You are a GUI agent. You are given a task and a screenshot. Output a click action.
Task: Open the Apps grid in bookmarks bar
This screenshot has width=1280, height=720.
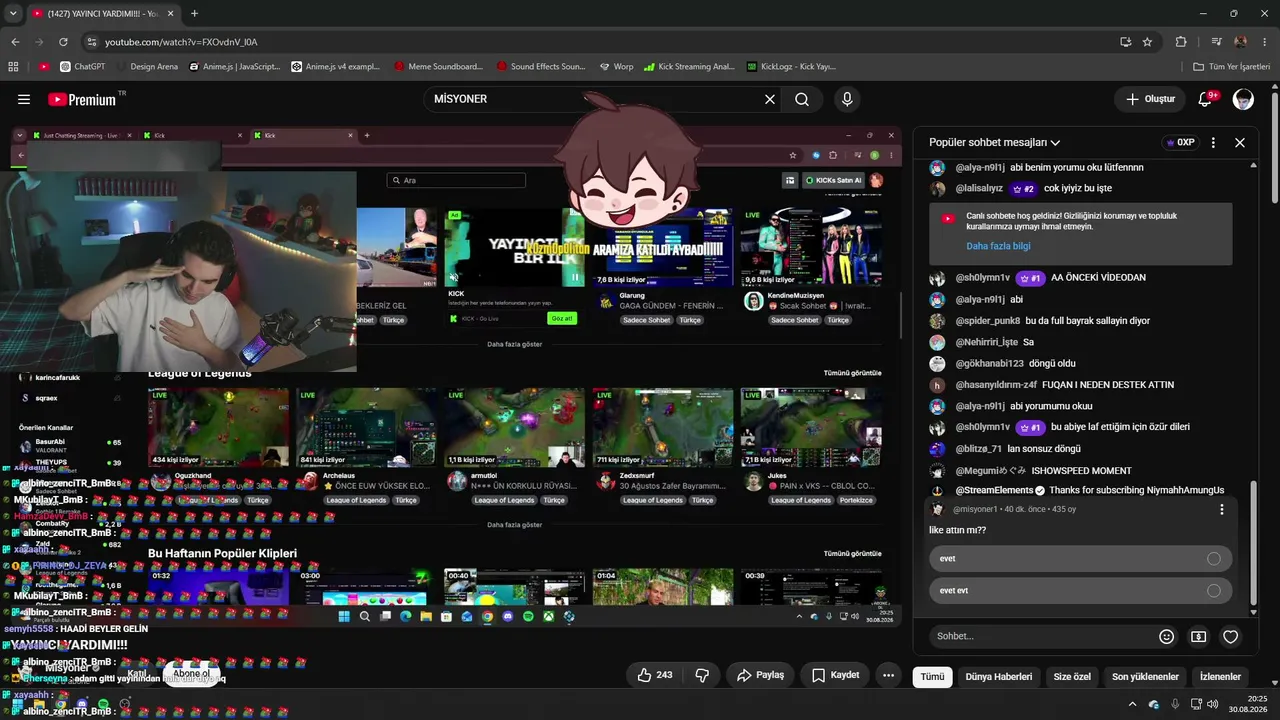pos(13,67)
